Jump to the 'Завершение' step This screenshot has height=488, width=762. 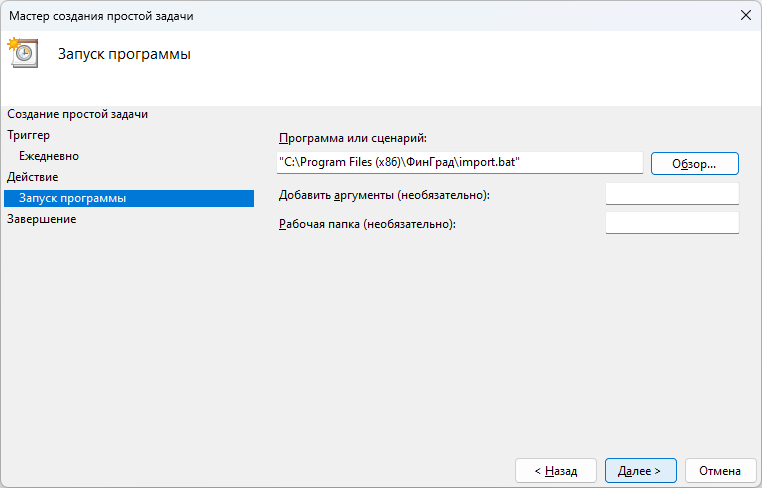(x=42, y=219)
